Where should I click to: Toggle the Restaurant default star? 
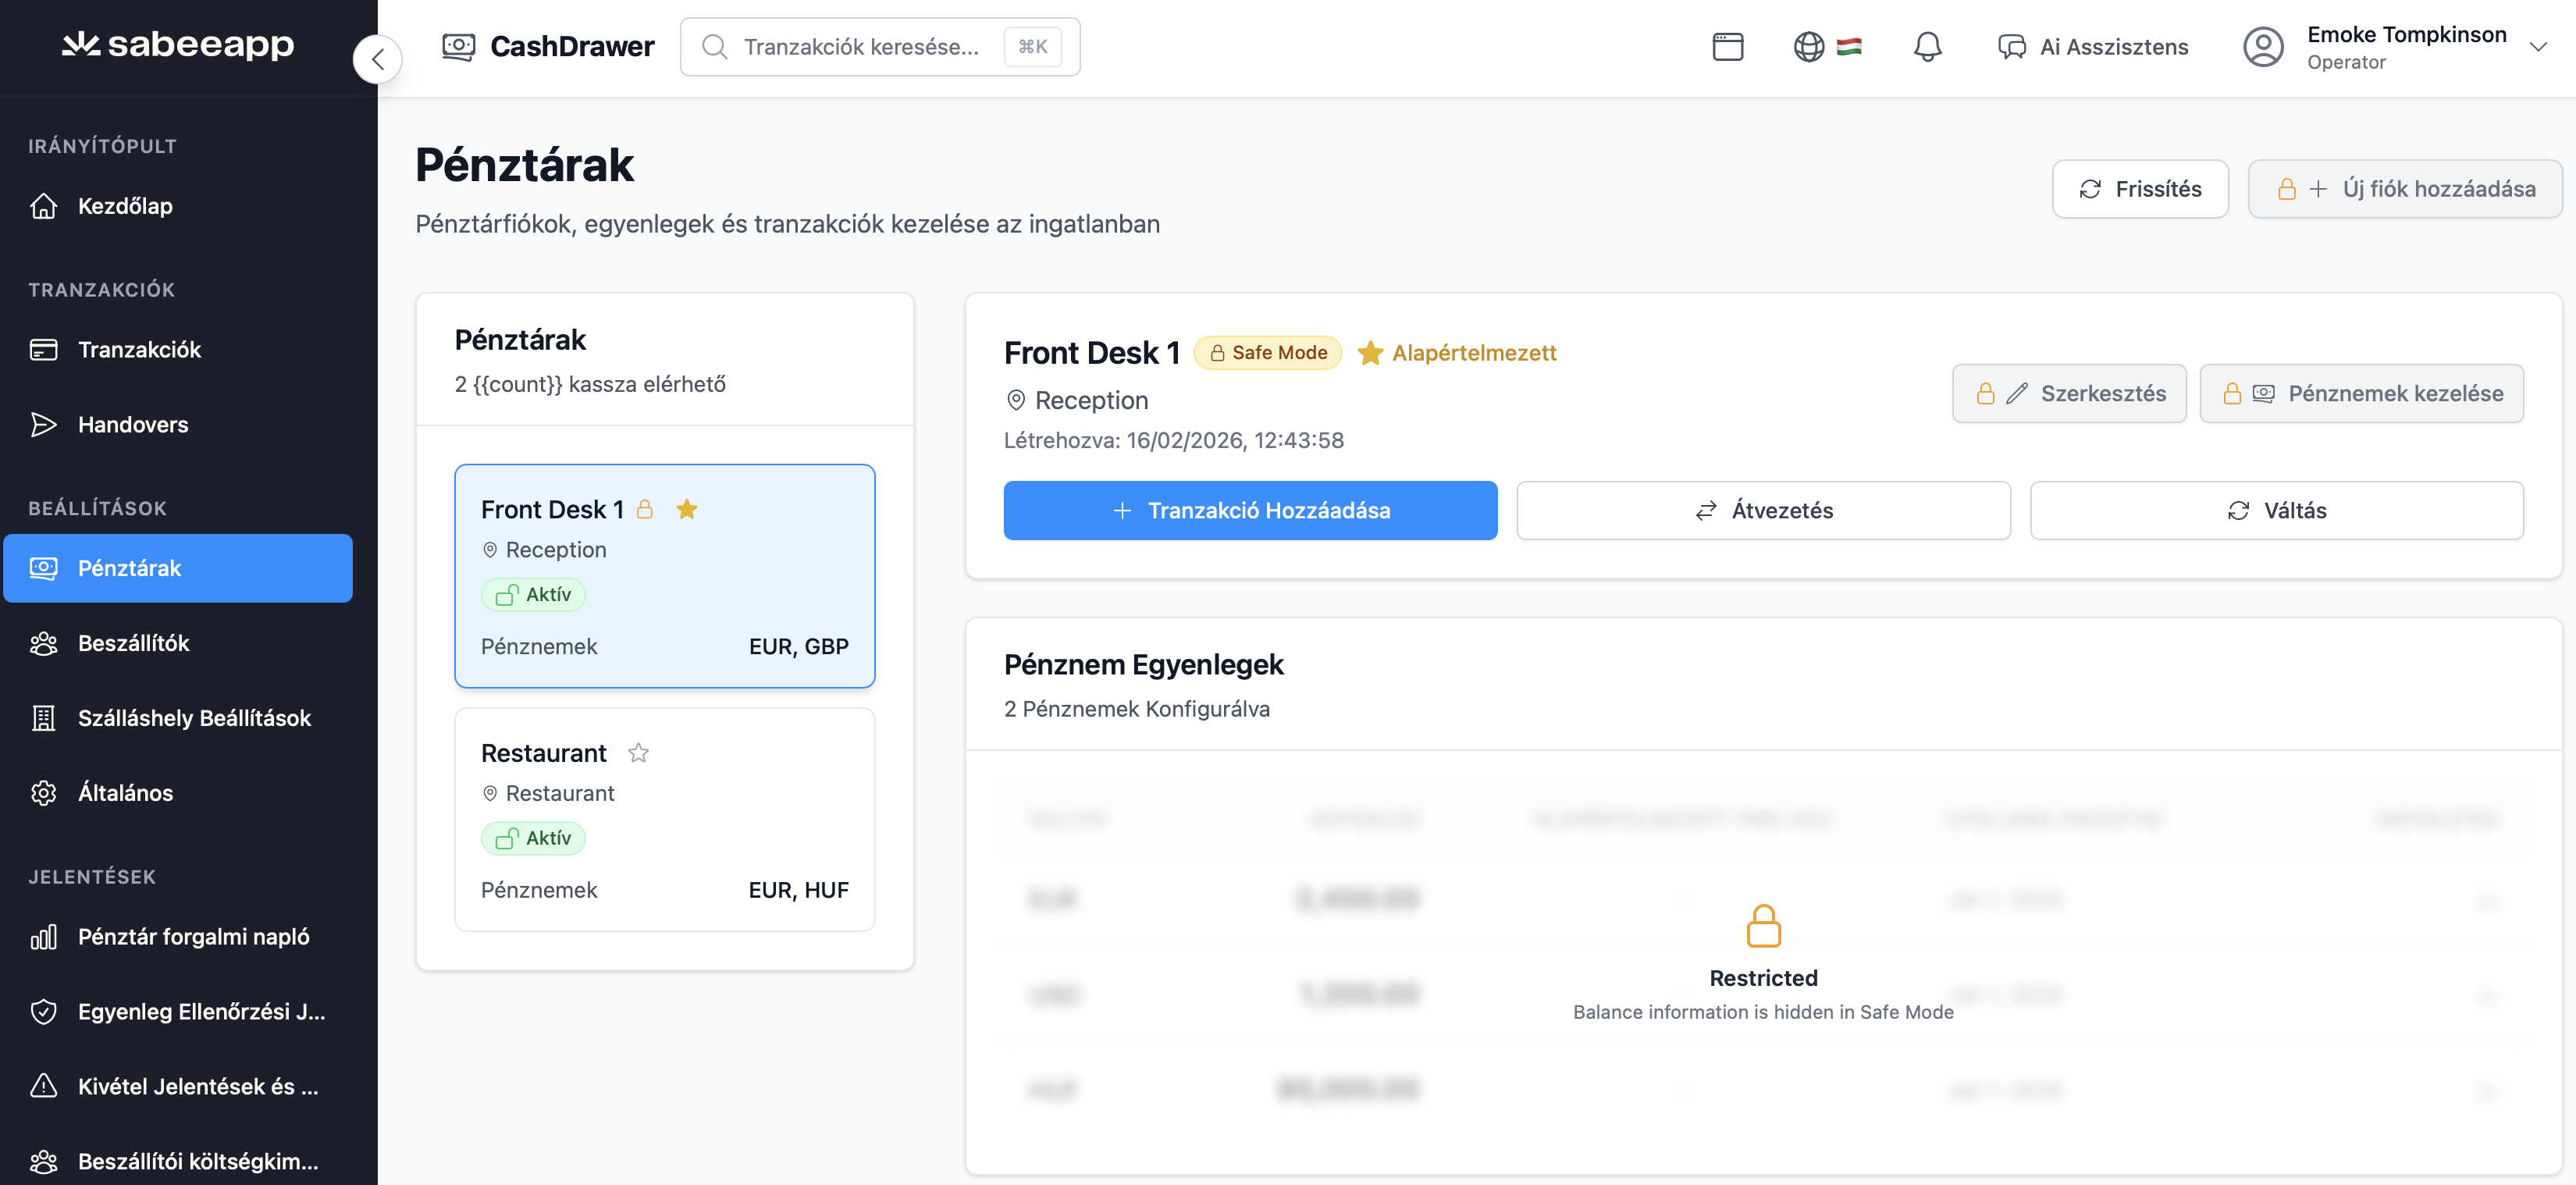(638, 753)
